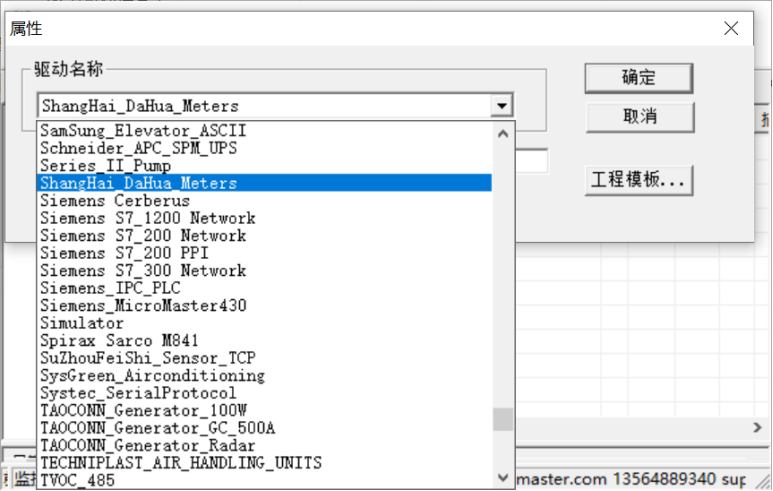Close the 属性 dialog
Image resolution: width=773 pixels, height=491 pixels.
pos(731,28)
